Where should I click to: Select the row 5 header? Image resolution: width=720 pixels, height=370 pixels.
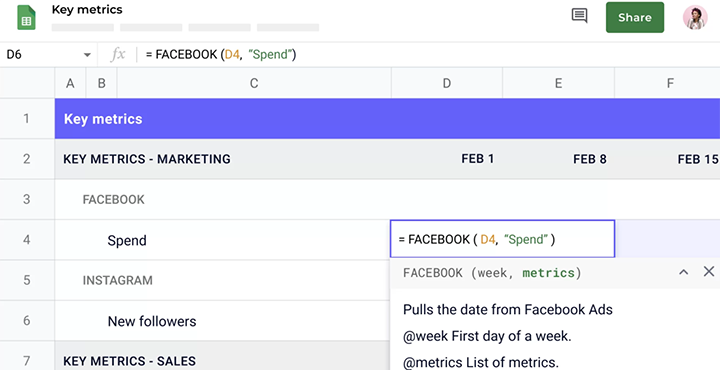pos(27,280)
